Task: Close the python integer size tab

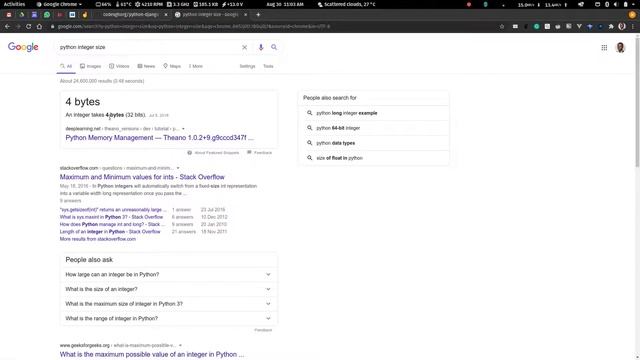Action: [x=245, y=15]
